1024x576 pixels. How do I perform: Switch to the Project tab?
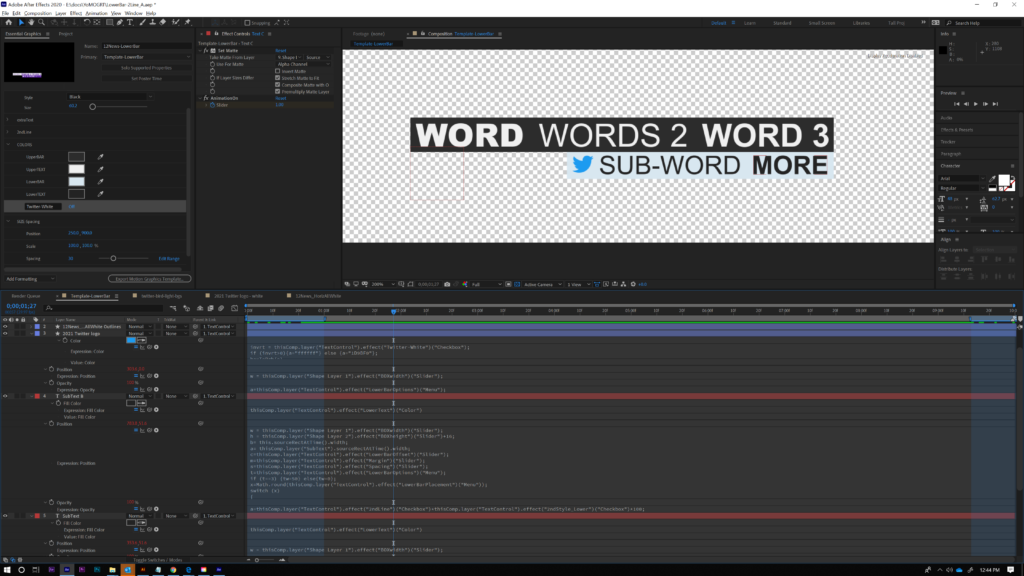(x=65, y=33)
